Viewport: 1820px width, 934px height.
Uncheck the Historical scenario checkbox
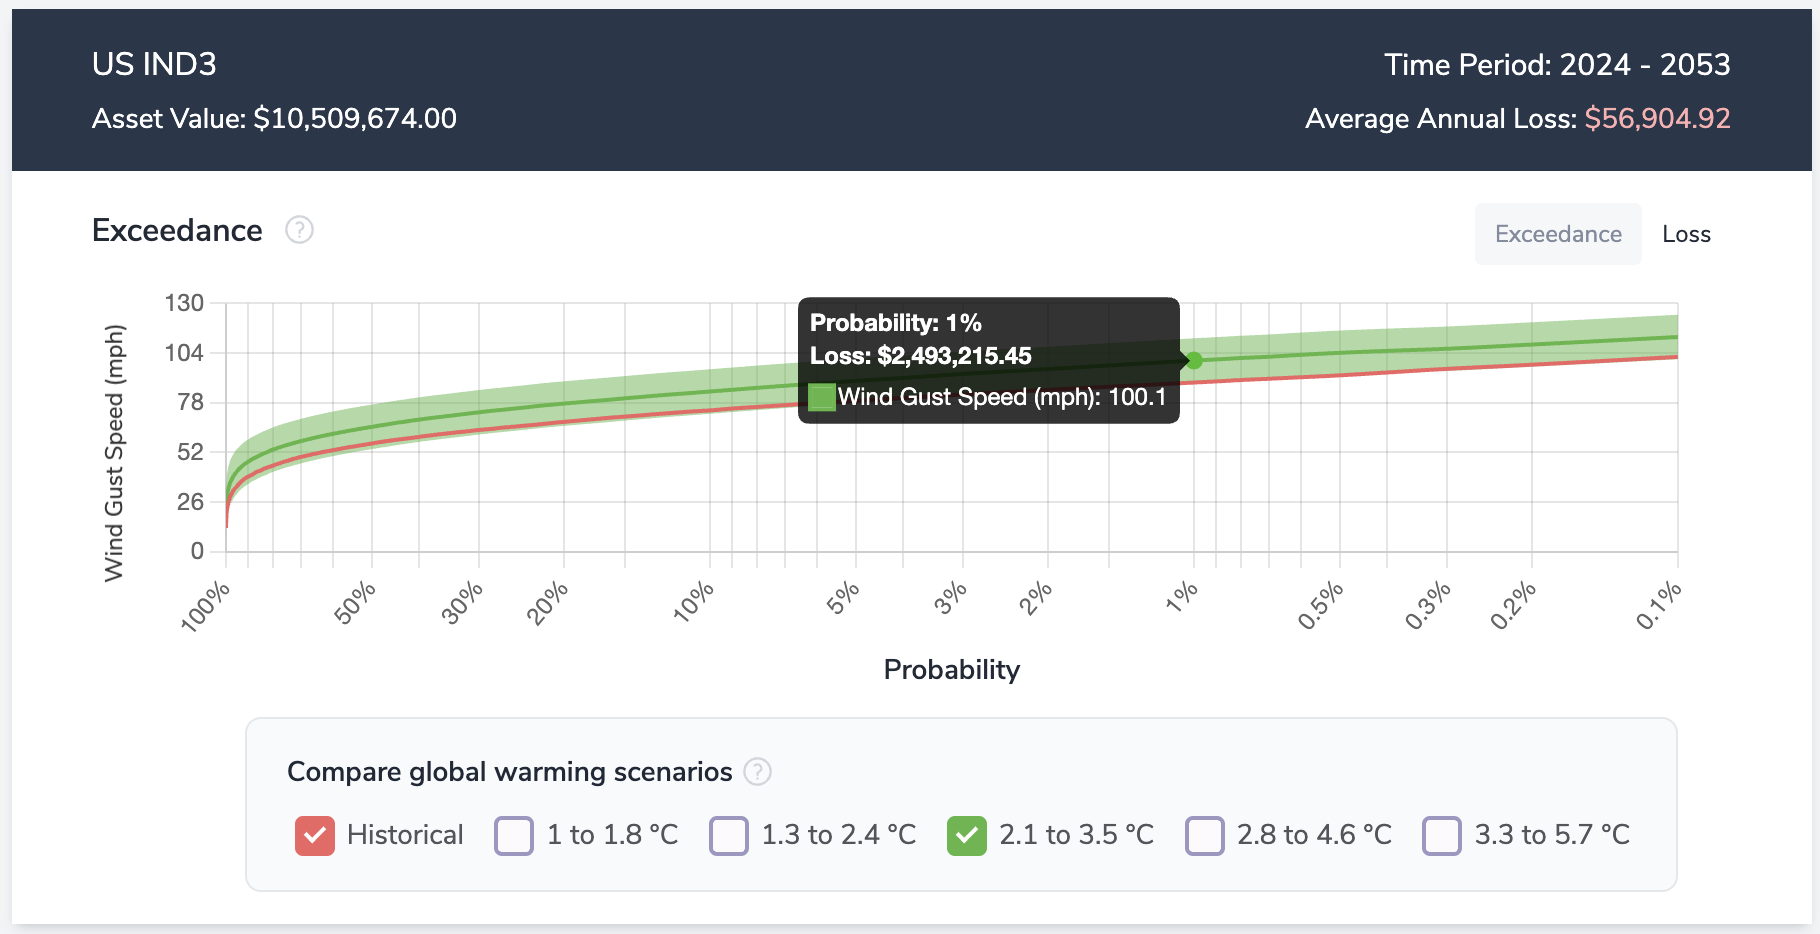click(315, 835)
